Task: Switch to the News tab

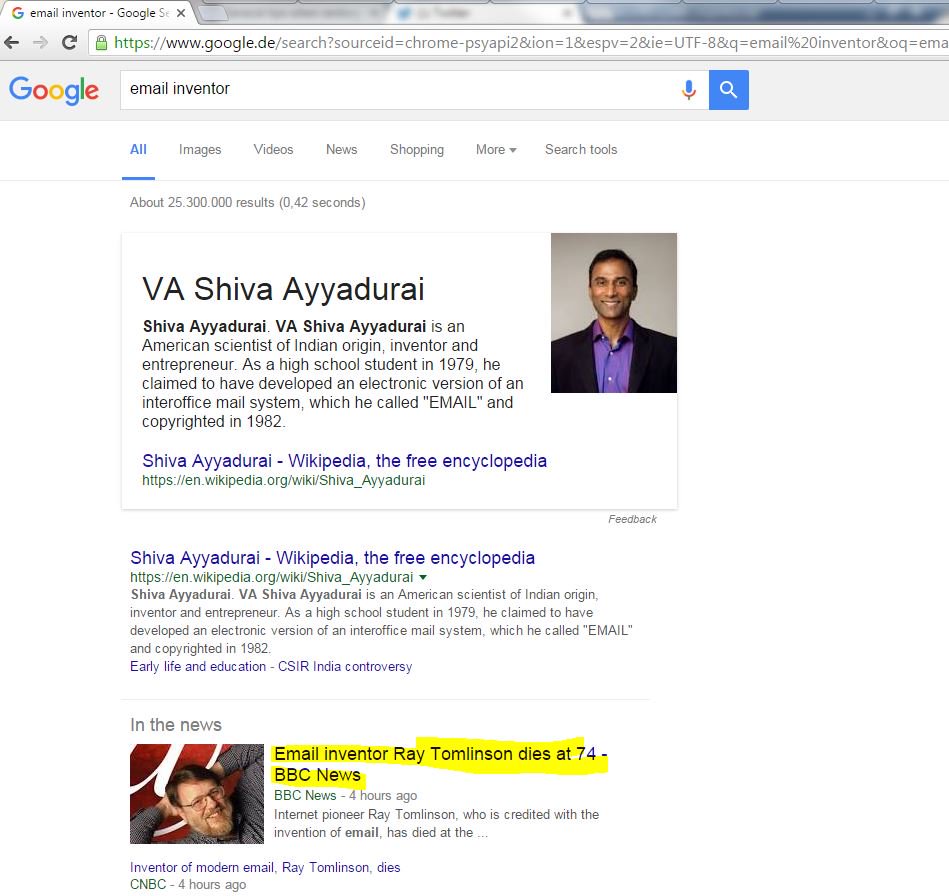Action: point(341,150)
